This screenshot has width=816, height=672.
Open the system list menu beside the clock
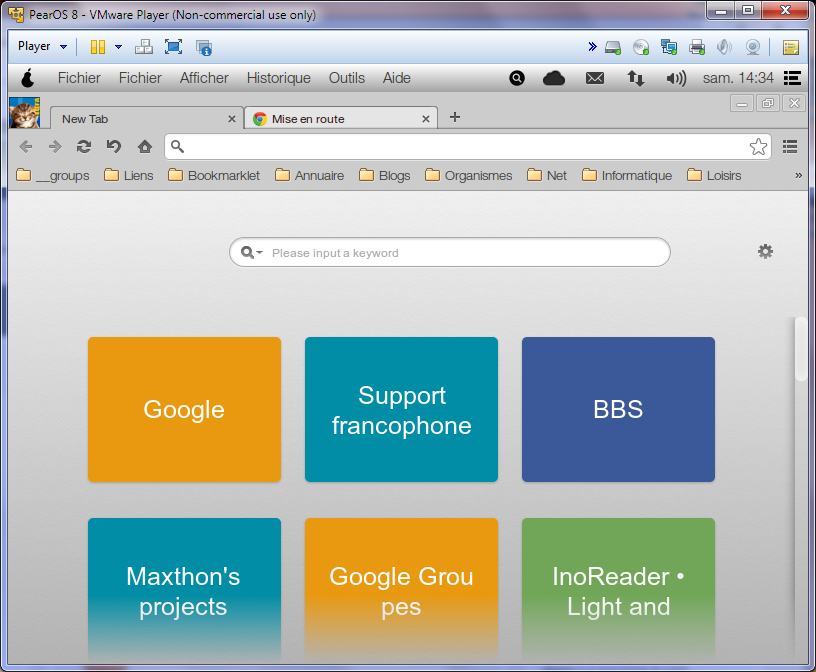coord(792,78)
